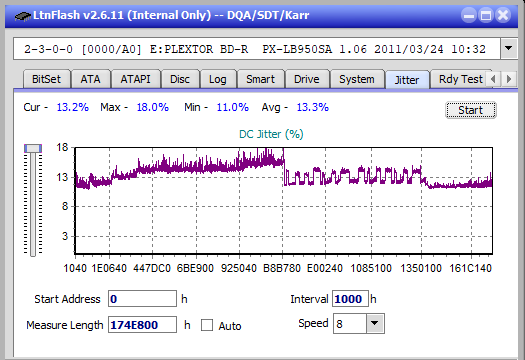Open the drive selection dropdown arrow
Image resolution: width=525 pixels, height=360 pixels.
[509, 49]
